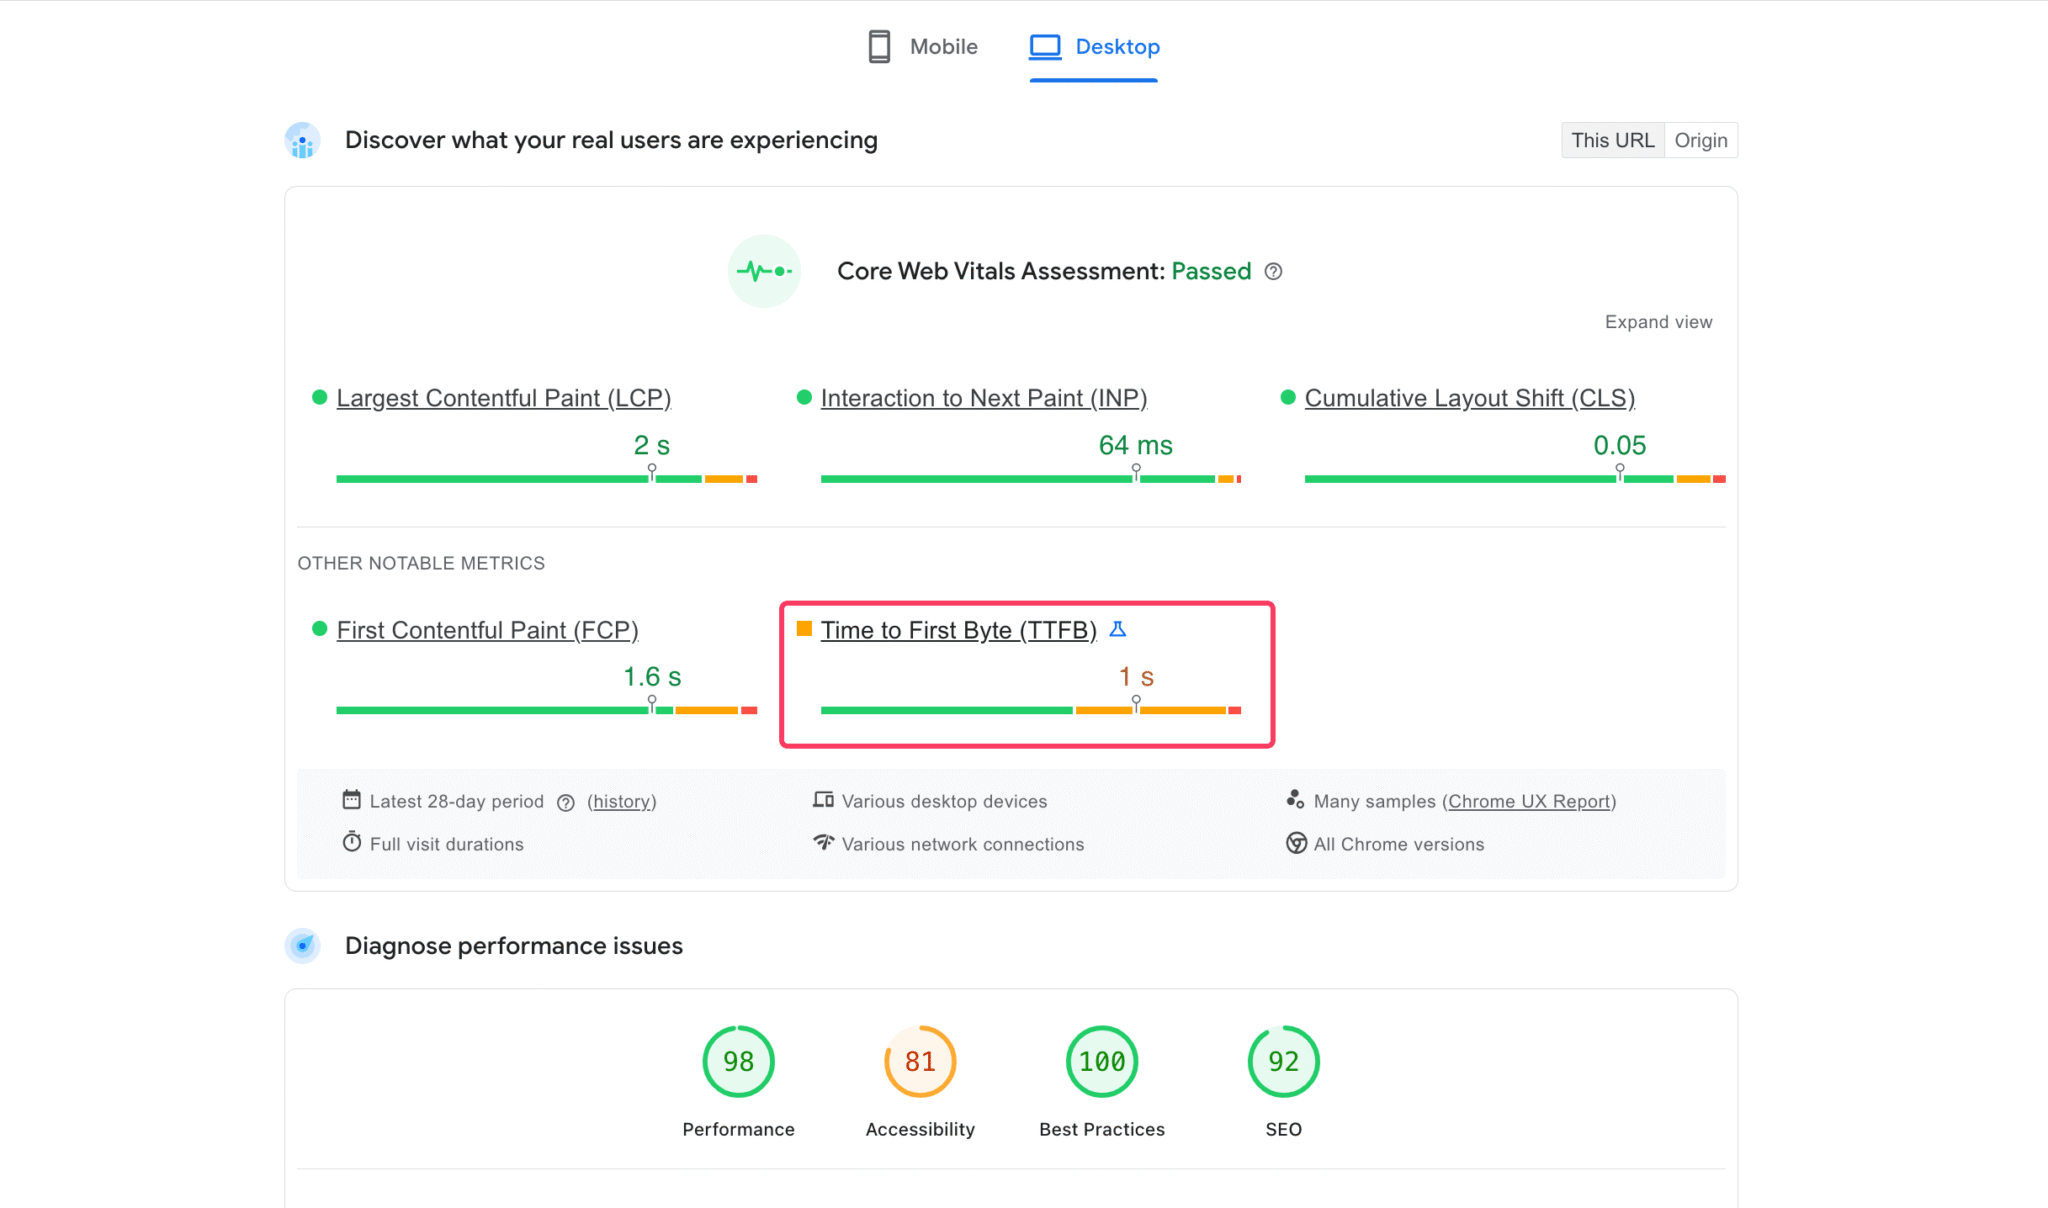Open the Largest Contentful Paint link
The width and height of the screenshot is (2048, 1208).
point(503,398)
